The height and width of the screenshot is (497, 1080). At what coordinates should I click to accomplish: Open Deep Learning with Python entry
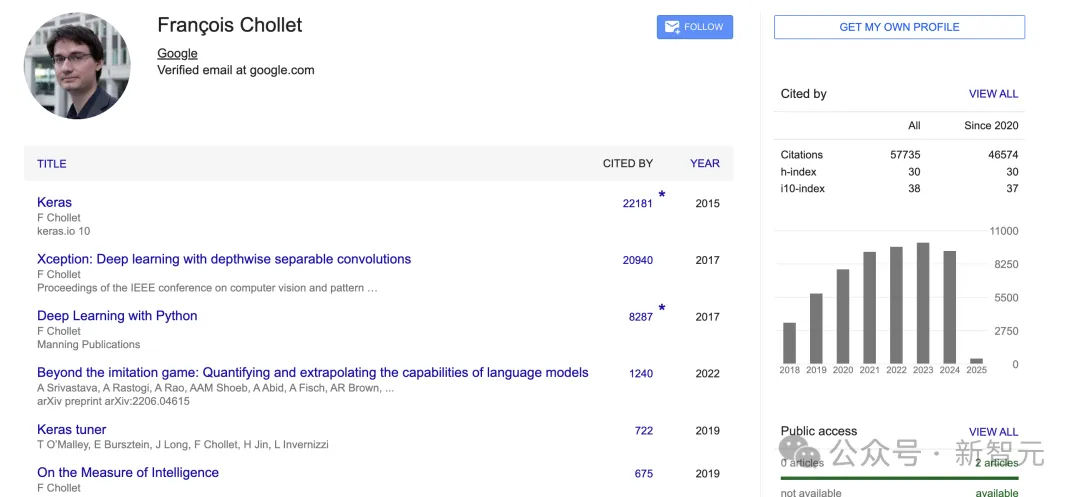coord(117,316)
